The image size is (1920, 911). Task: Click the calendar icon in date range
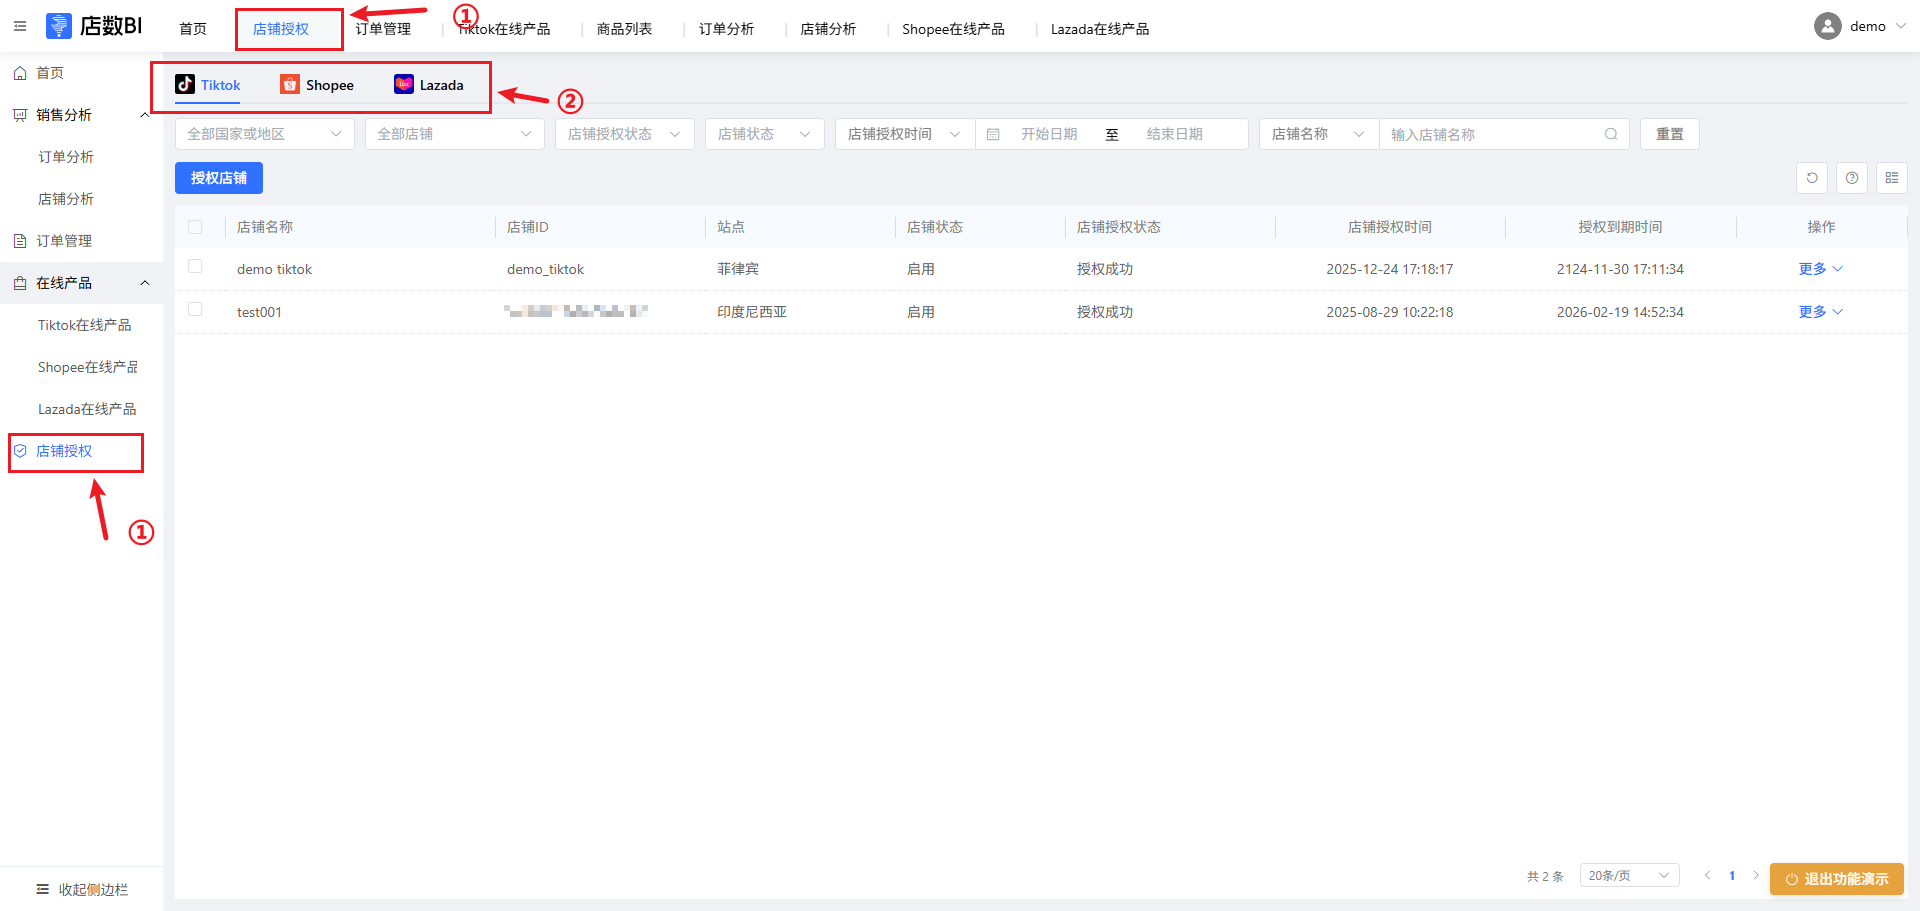[993, 134]
